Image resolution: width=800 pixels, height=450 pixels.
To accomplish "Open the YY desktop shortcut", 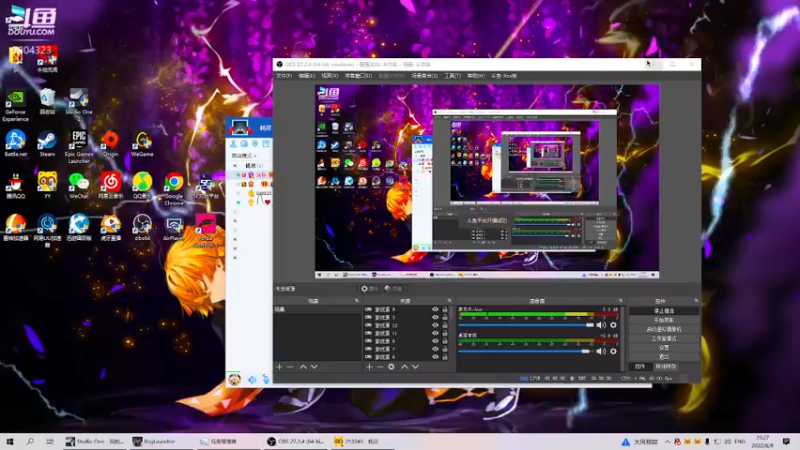I will click(x=47, y=185).
